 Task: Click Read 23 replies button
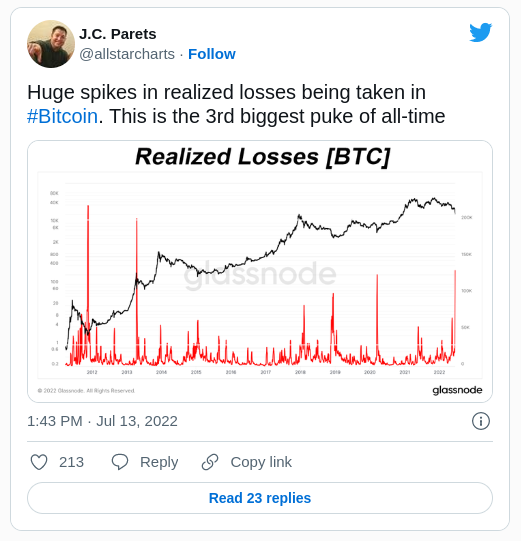260,498
